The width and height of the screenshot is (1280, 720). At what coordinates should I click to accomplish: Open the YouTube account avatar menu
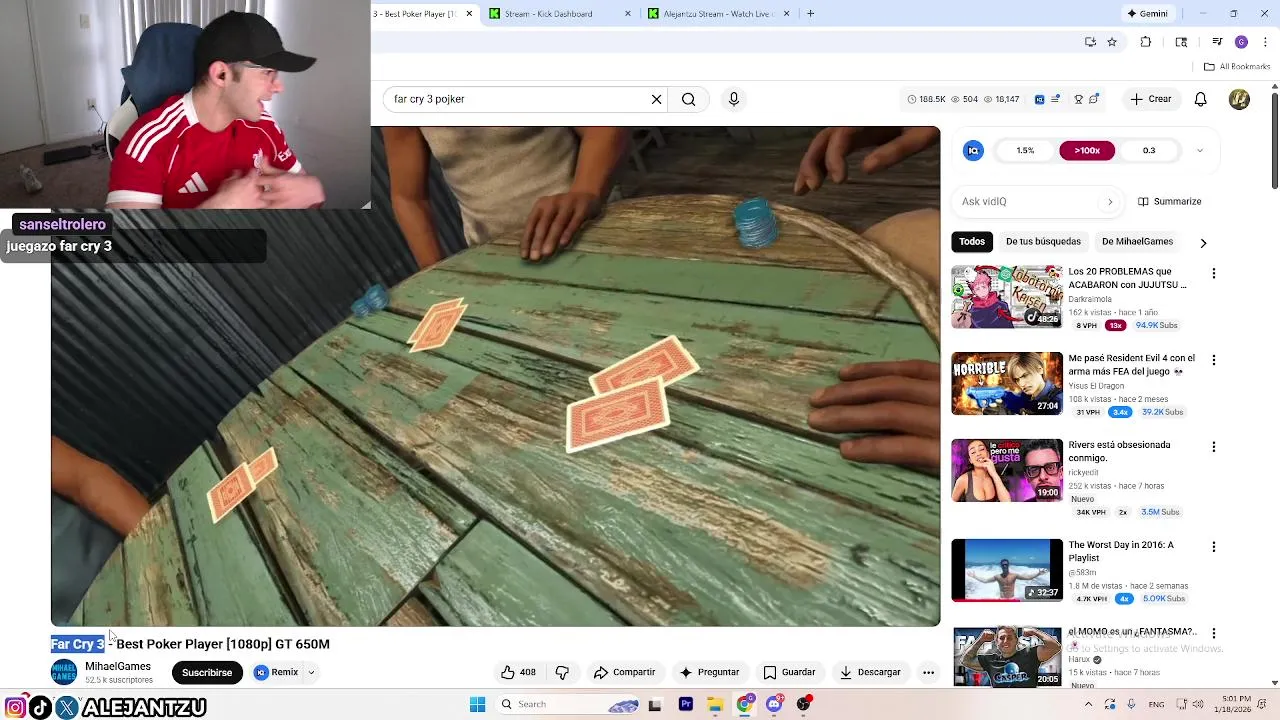click(x=1239, y=99)
